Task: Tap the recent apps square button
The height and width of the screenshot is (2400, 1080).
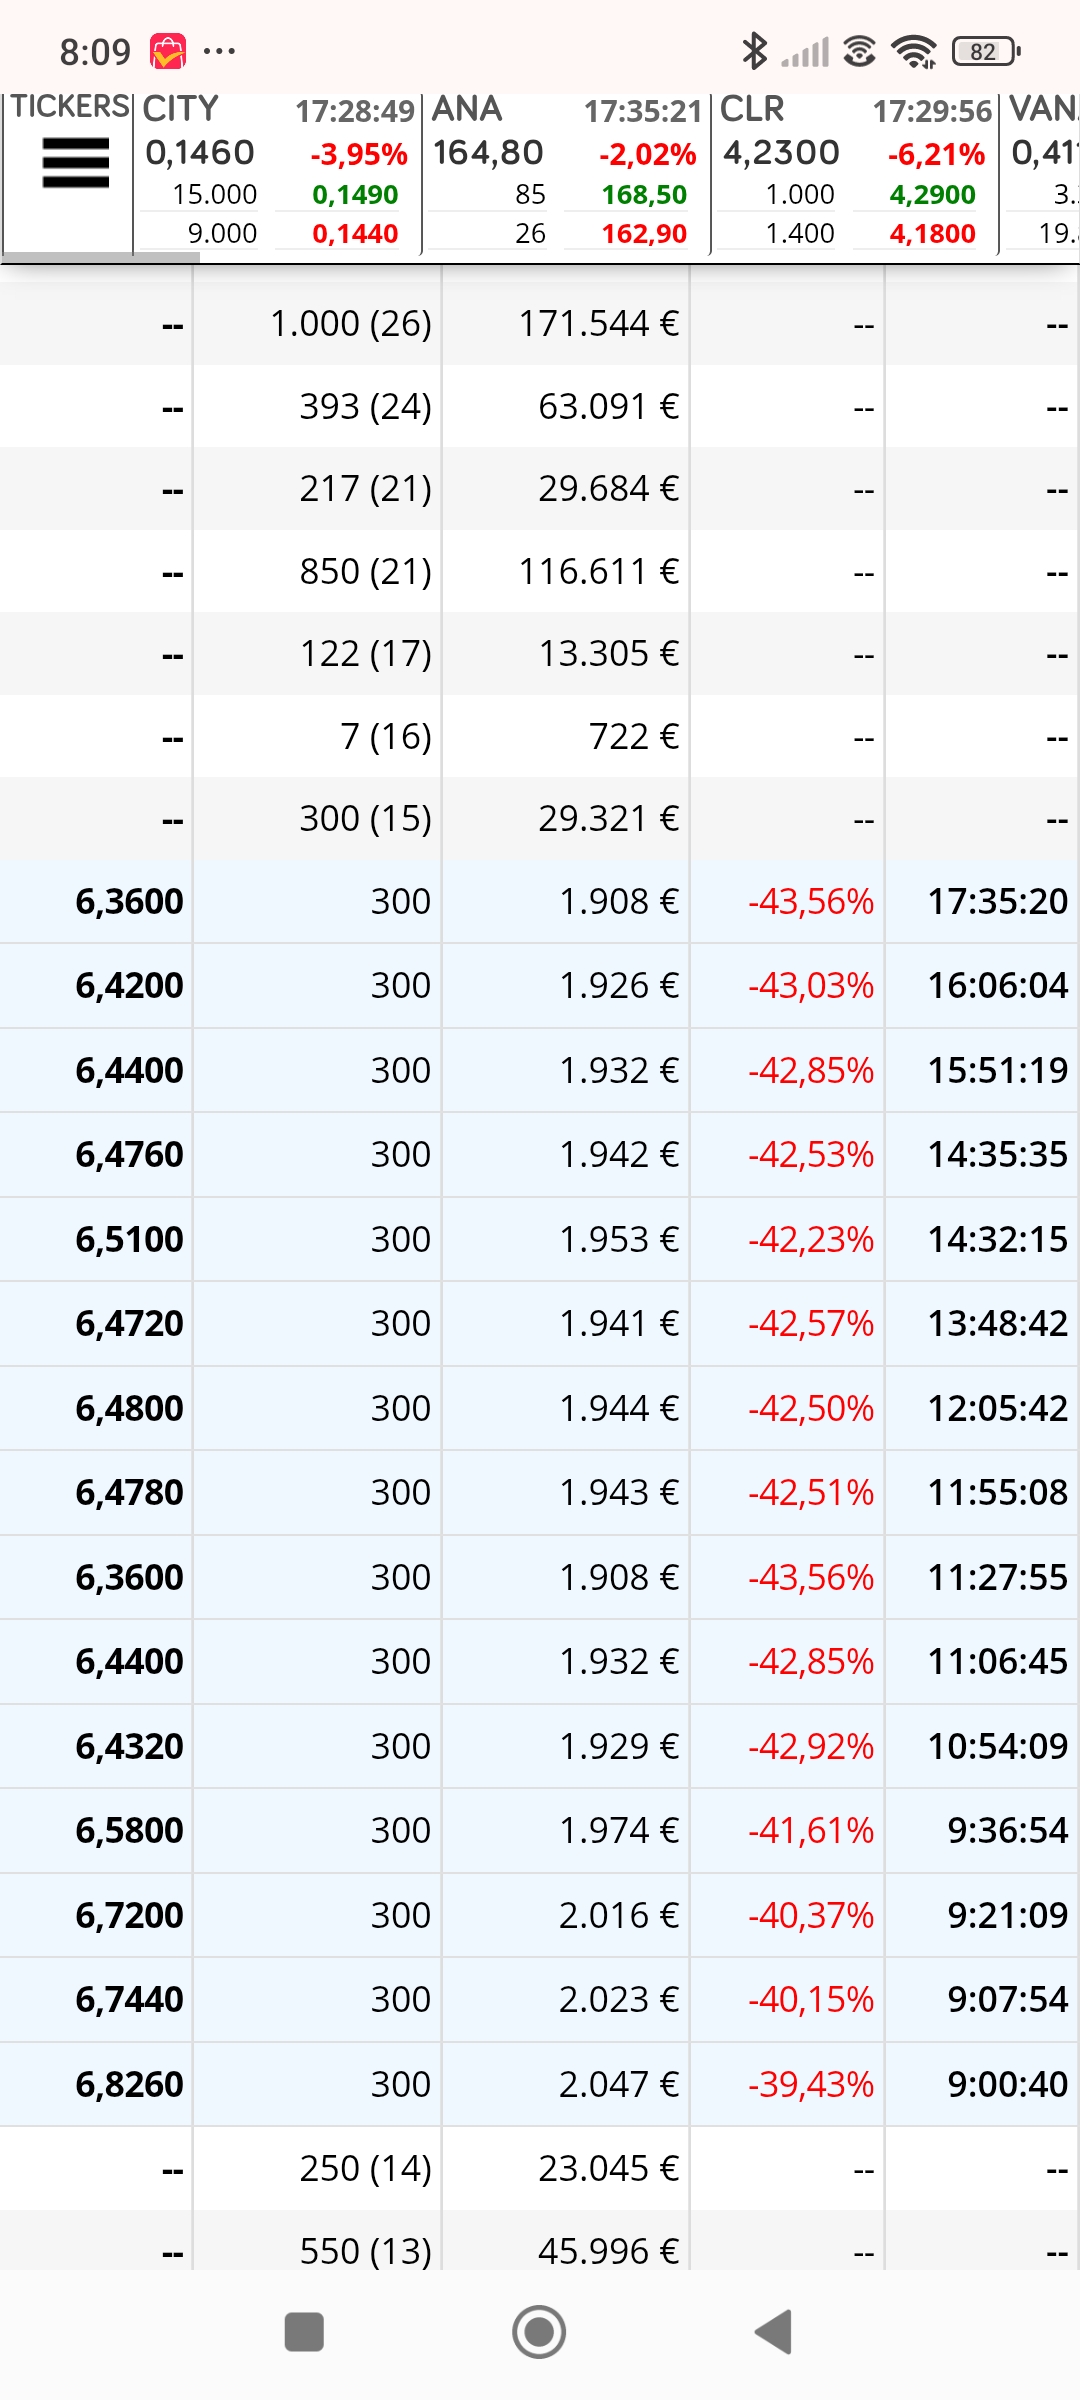Action: pyautogui.click(x=304, y=2332)
